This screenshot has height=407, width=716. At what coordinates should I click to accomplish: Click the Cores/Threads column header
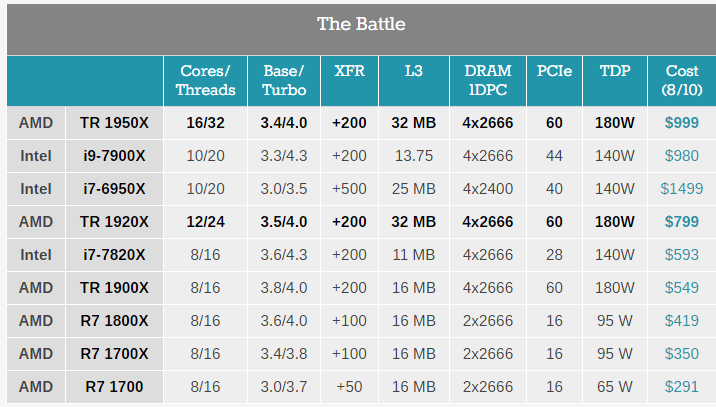tap(205, 80)
